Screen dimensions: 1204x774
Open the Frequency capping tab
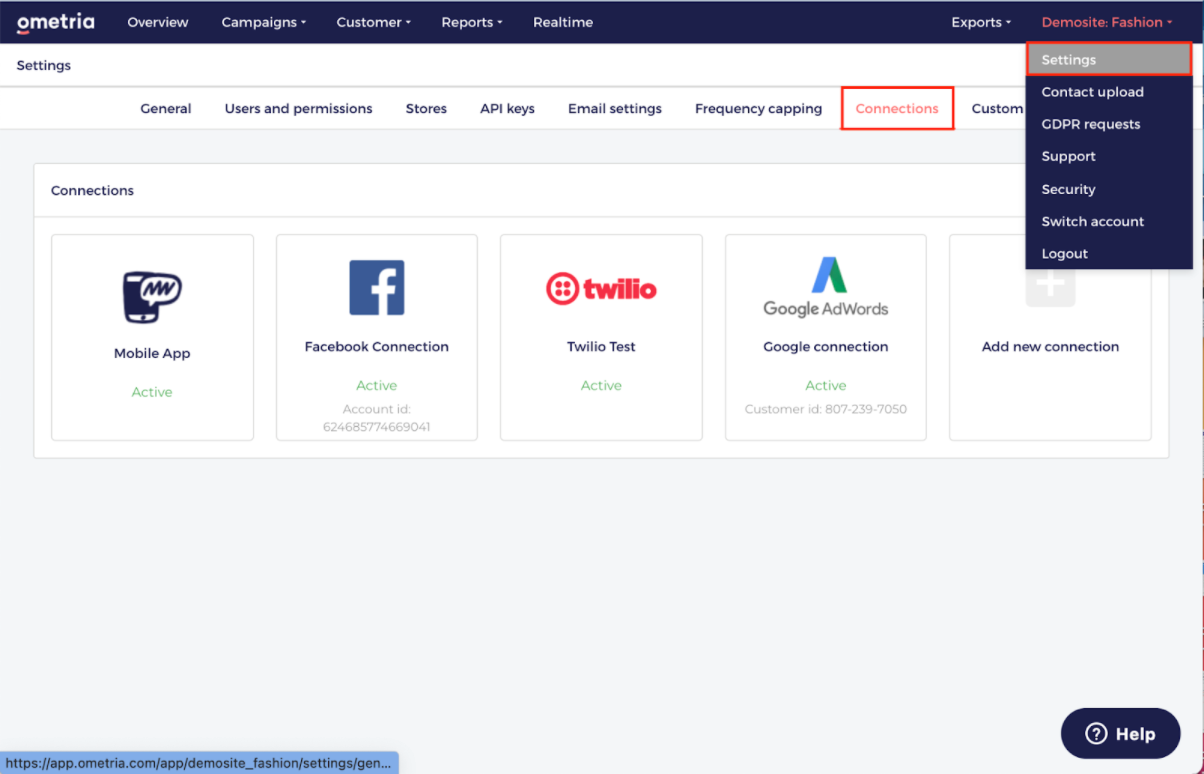(758, 108)
